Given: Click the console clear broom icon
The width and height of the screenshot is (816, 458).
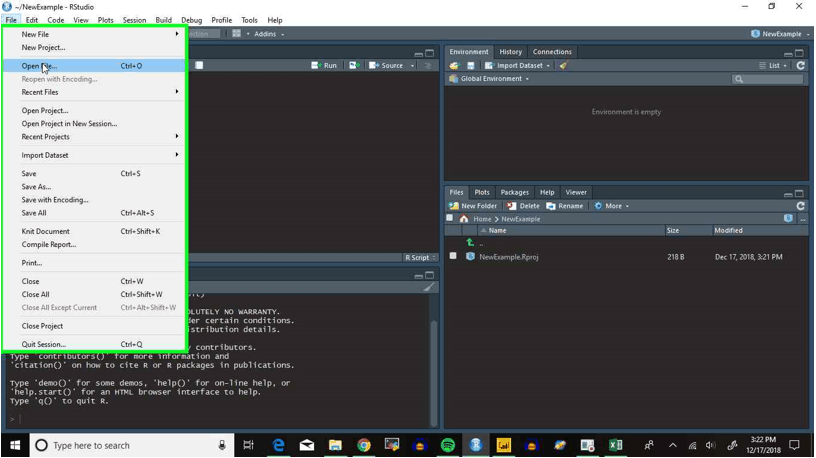Looking at the screenshot, I should pyautogui.click(x=428, y=287).
